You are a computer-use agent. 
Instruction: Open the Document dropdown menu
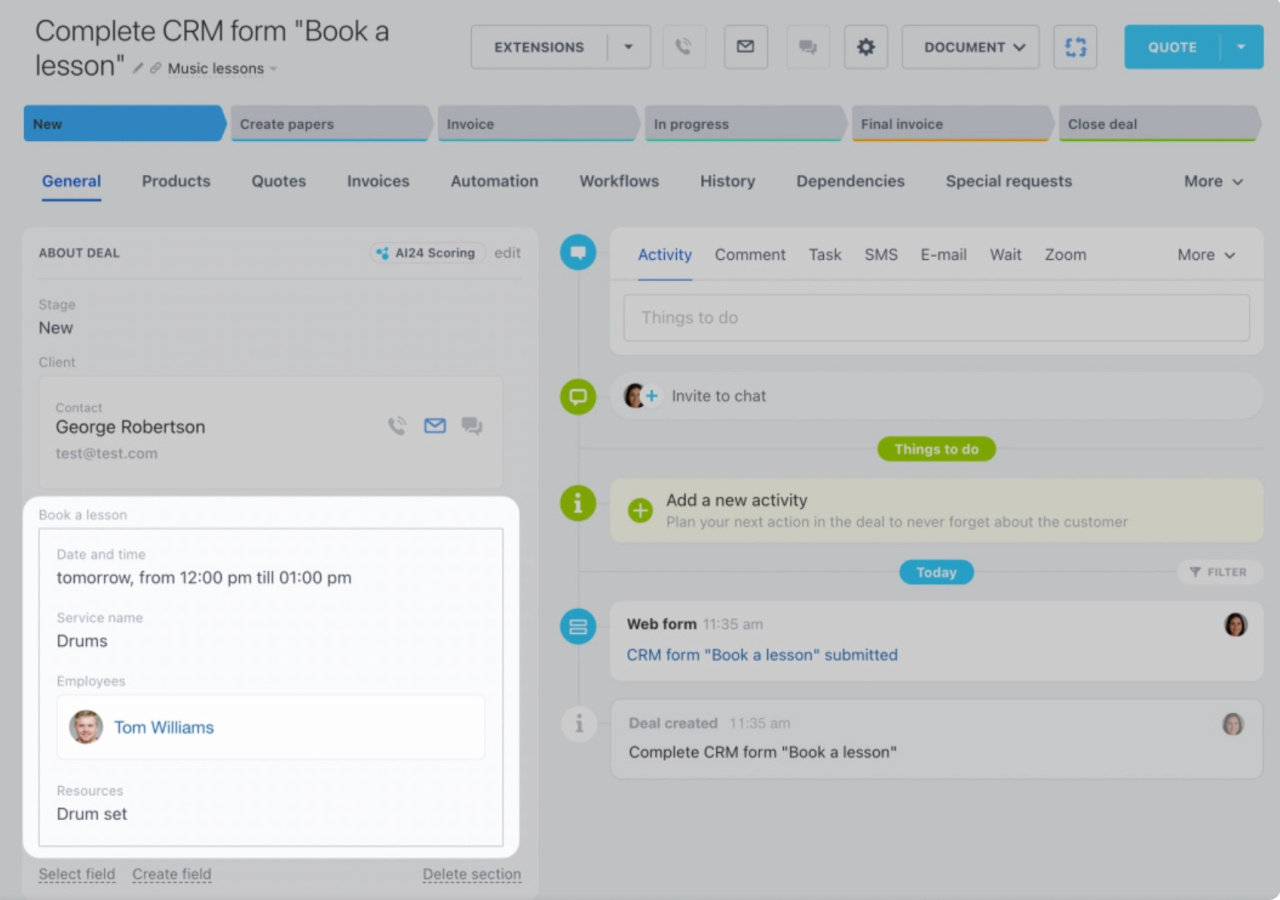[970, 47]
